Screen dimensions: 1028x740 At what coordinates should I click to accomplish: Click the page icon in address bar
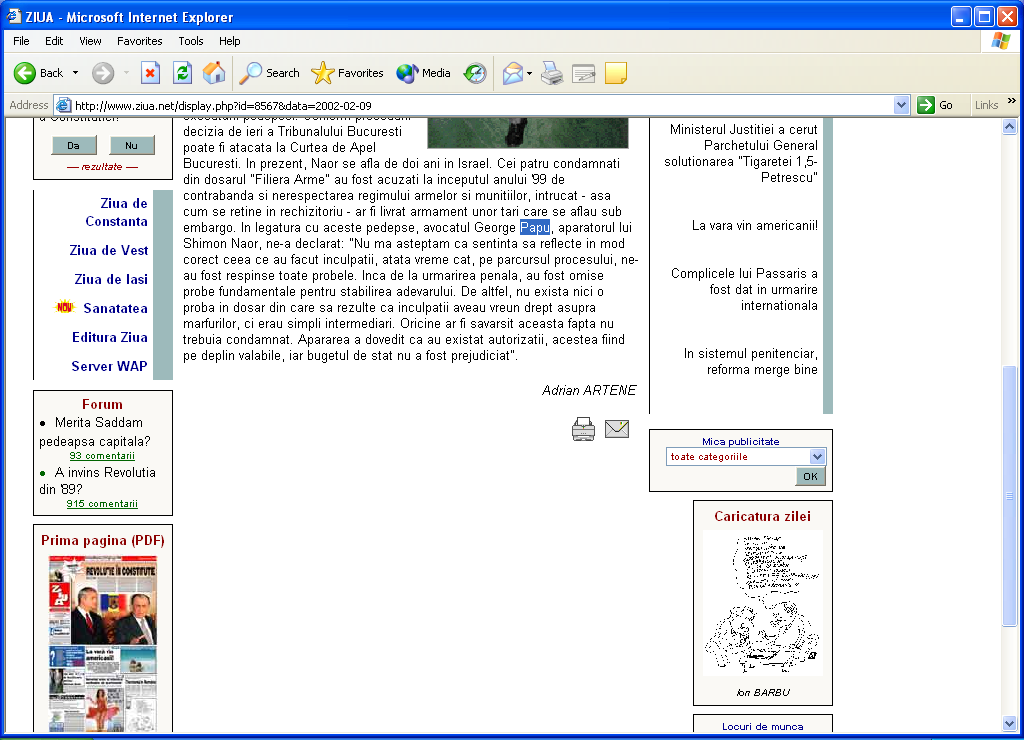pos(64,105)
